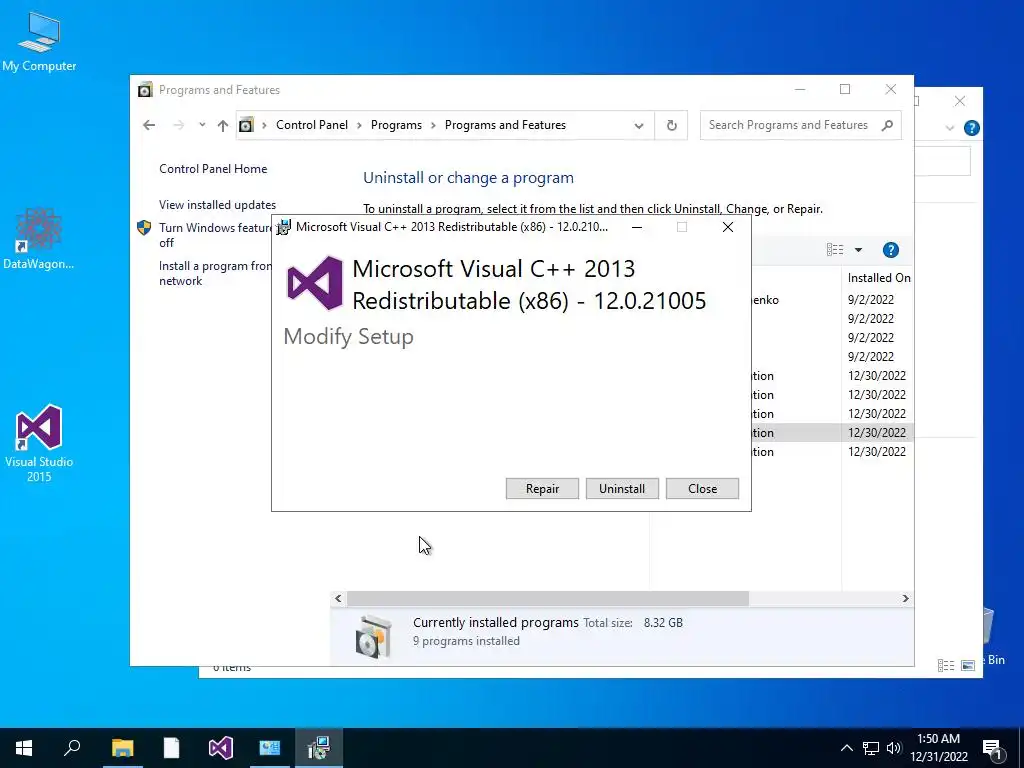Open the recent locations dropdown
Image resolution: width=1024 pixels, height=768 pixels.
(202, 125)
